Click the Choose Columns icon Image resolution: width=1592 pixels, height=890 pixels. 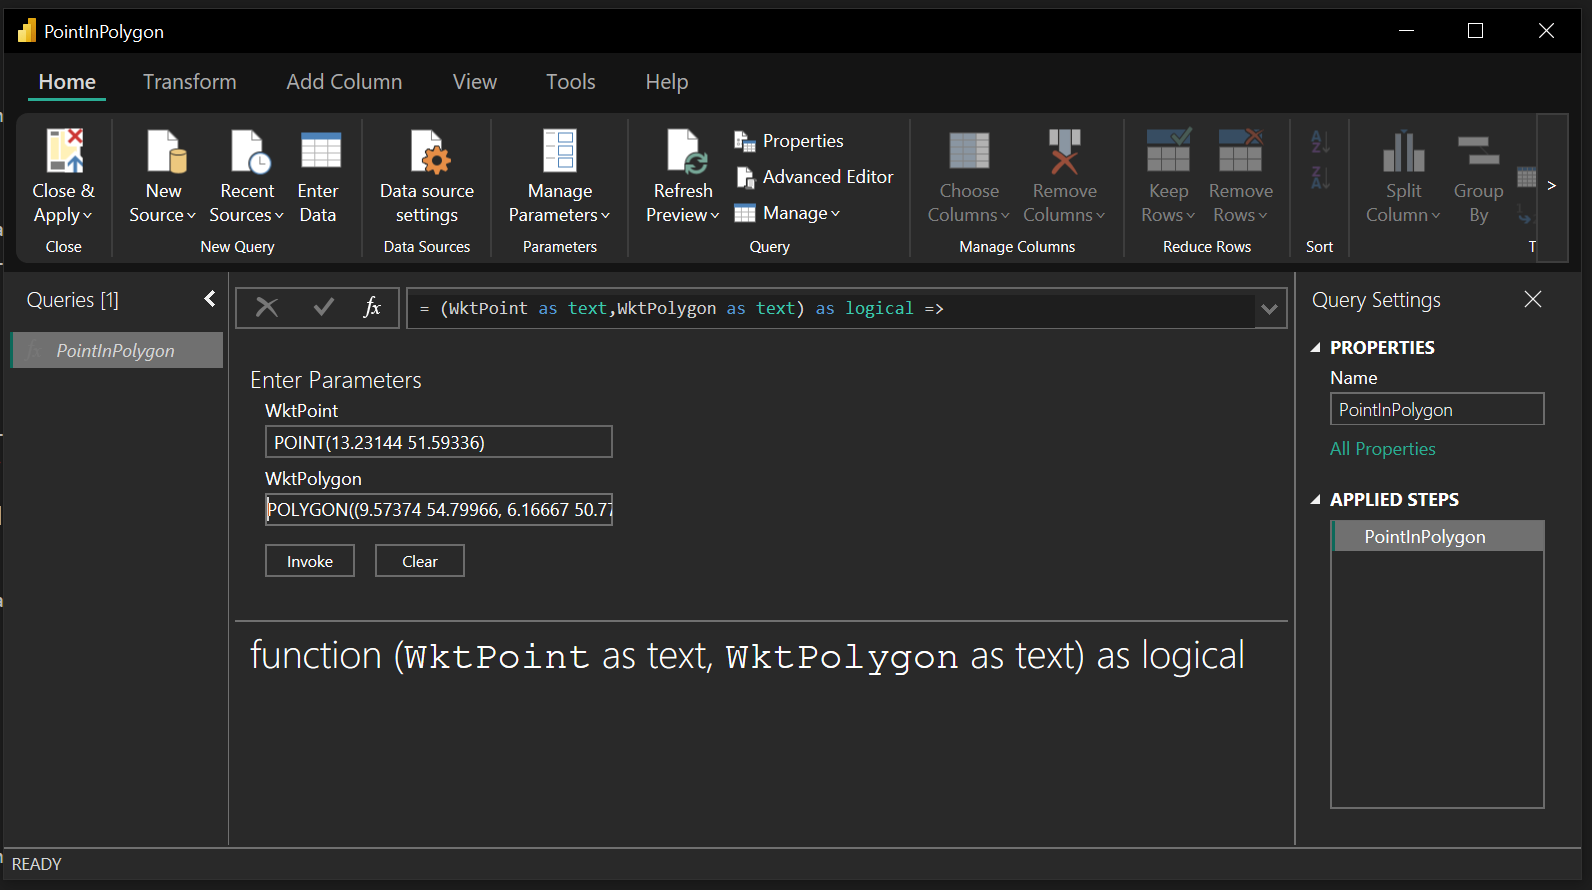pyautogui.click(x=969, y=151)
